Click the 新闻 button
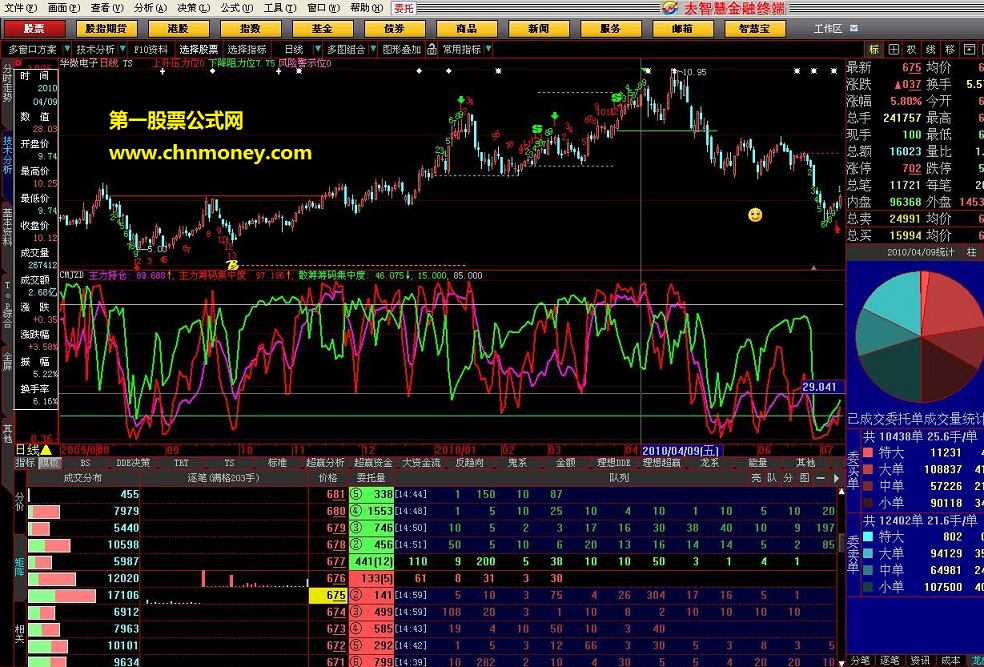This screenshot has height=667, width=984. click(538, 29)
